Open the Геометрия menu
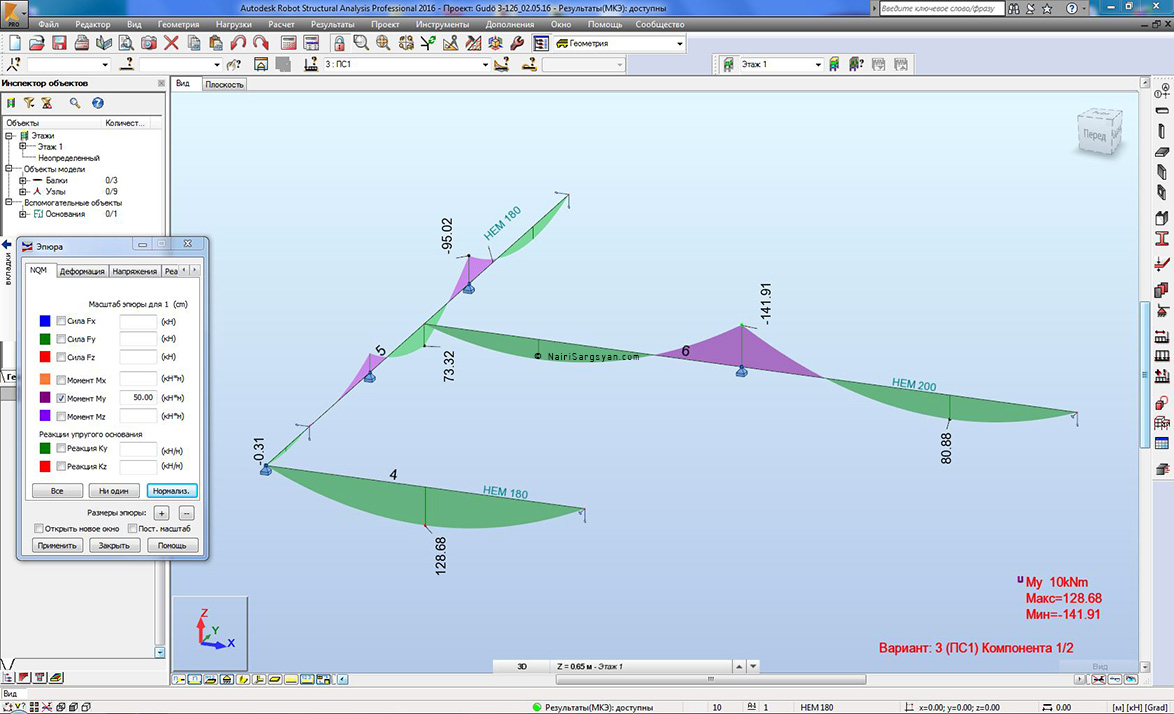Viewport: 1174px width, 714px height. click(x=178, y=25)
